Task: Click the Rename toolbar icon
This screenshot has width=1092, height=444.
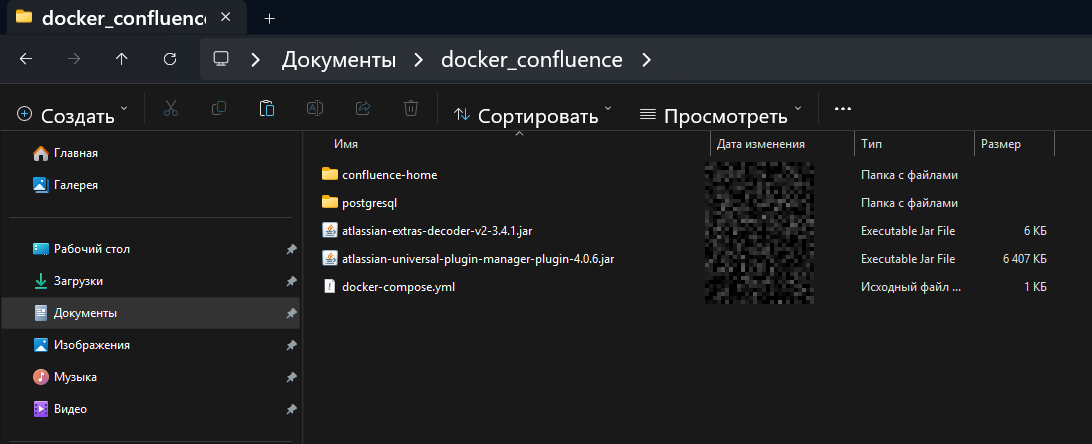Action: coord(315,109)
